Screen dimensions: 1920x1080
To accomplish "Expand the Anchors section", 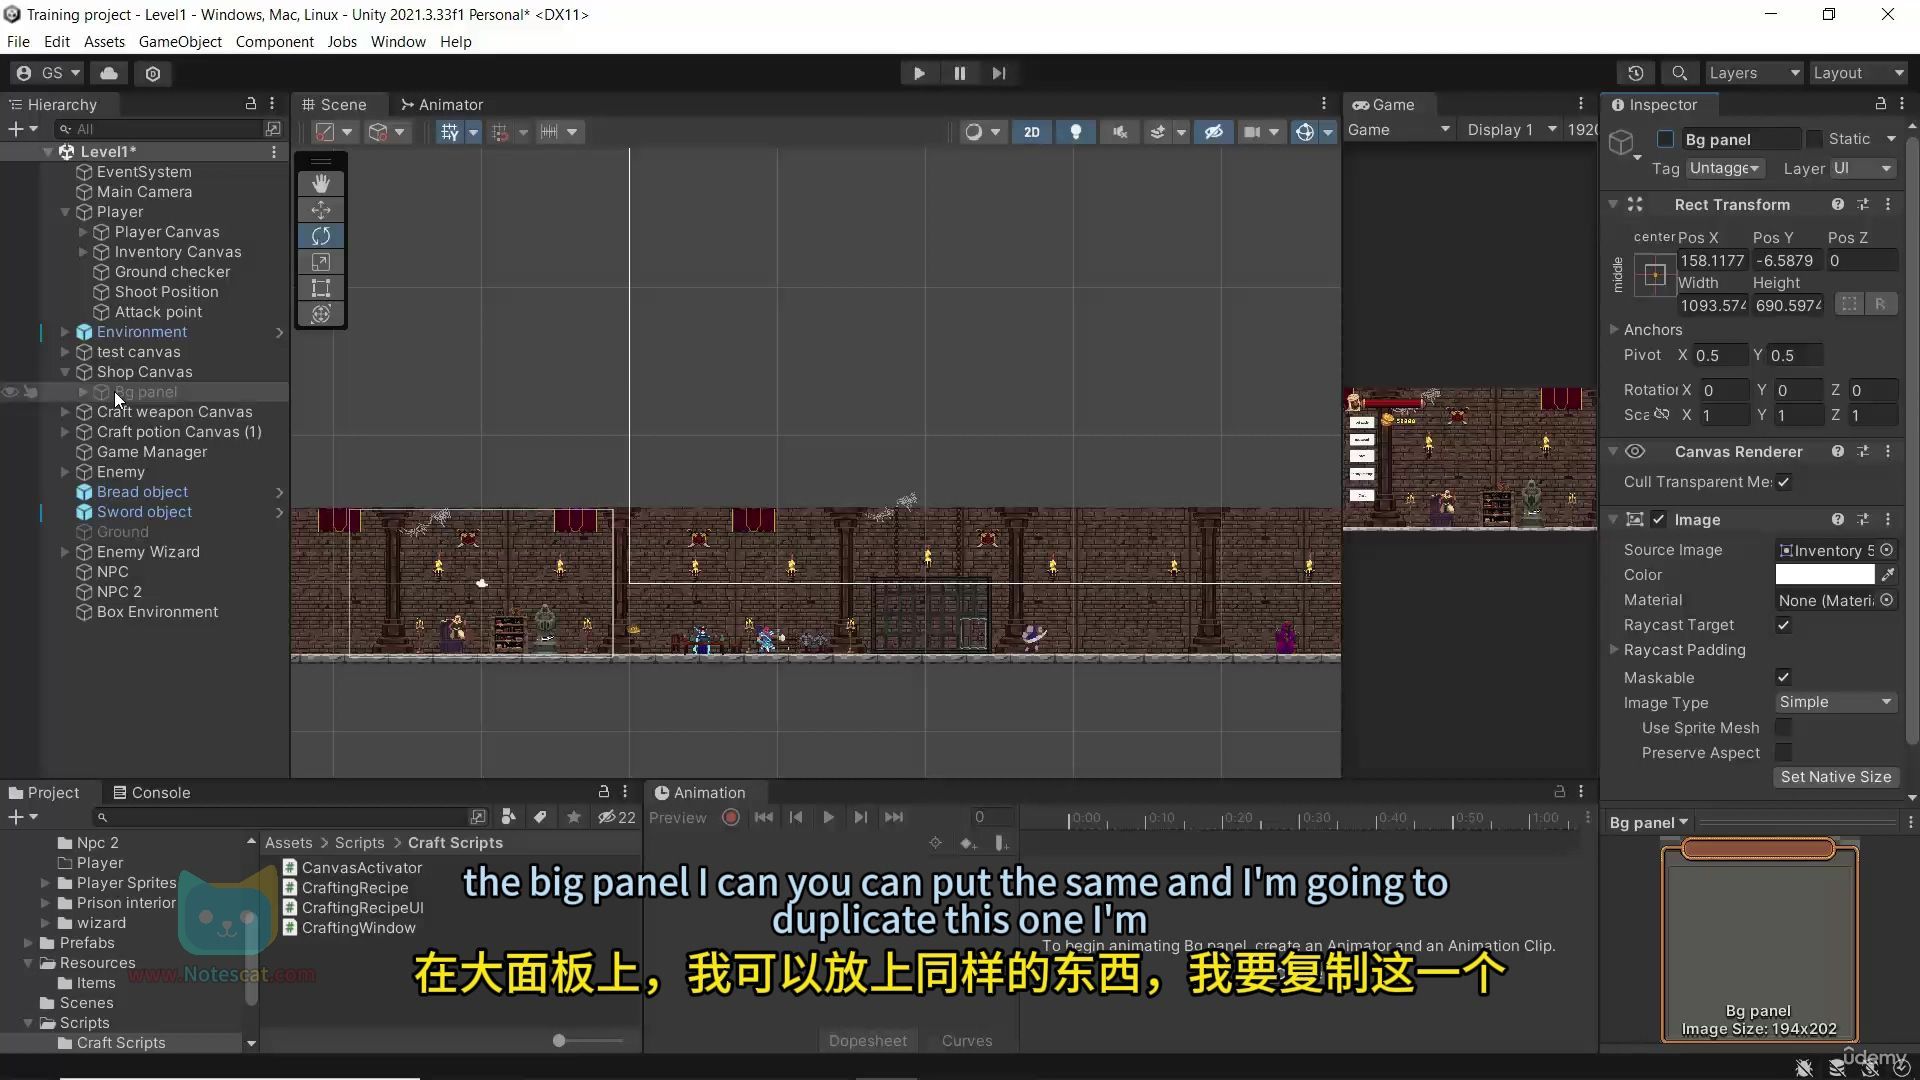I will (1614, 329).
